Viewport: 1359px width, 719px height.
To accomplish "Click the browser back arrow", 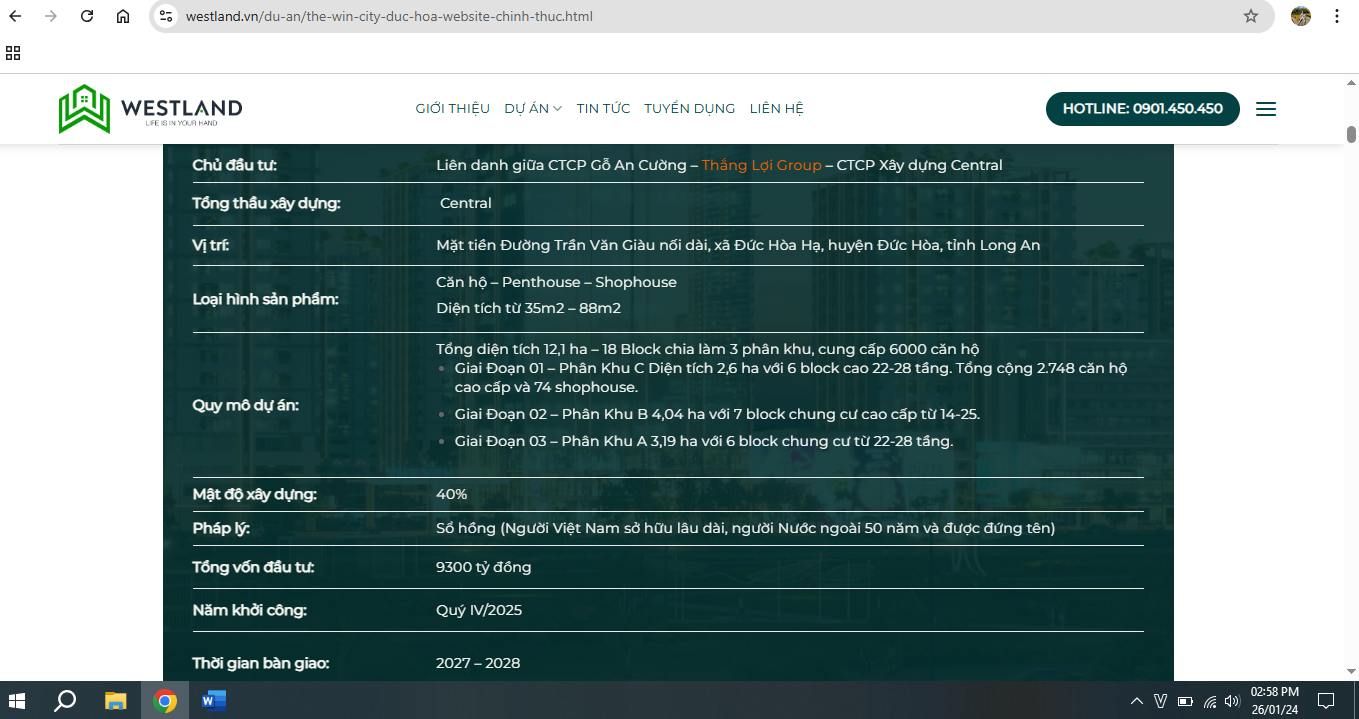I will coord(15,16).
